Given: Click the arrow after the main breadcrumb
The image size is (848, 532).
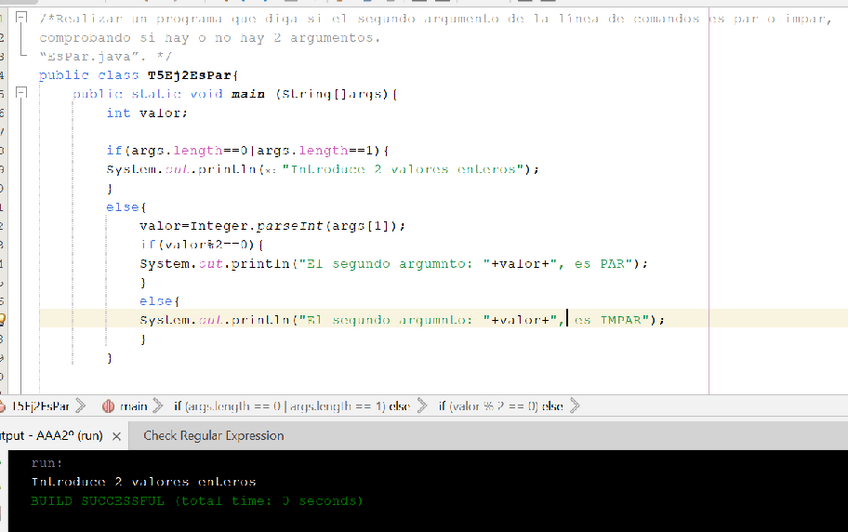Looking at the screenshot, I should [x=159, y=406].
